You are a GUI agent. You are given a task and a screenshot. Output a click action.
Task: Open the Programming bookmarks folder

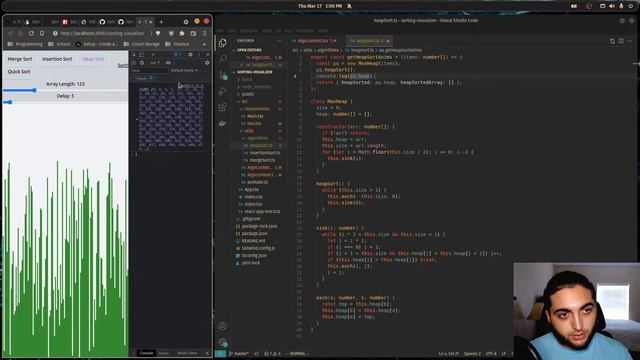pyautogui.click(x=25, y=44)
